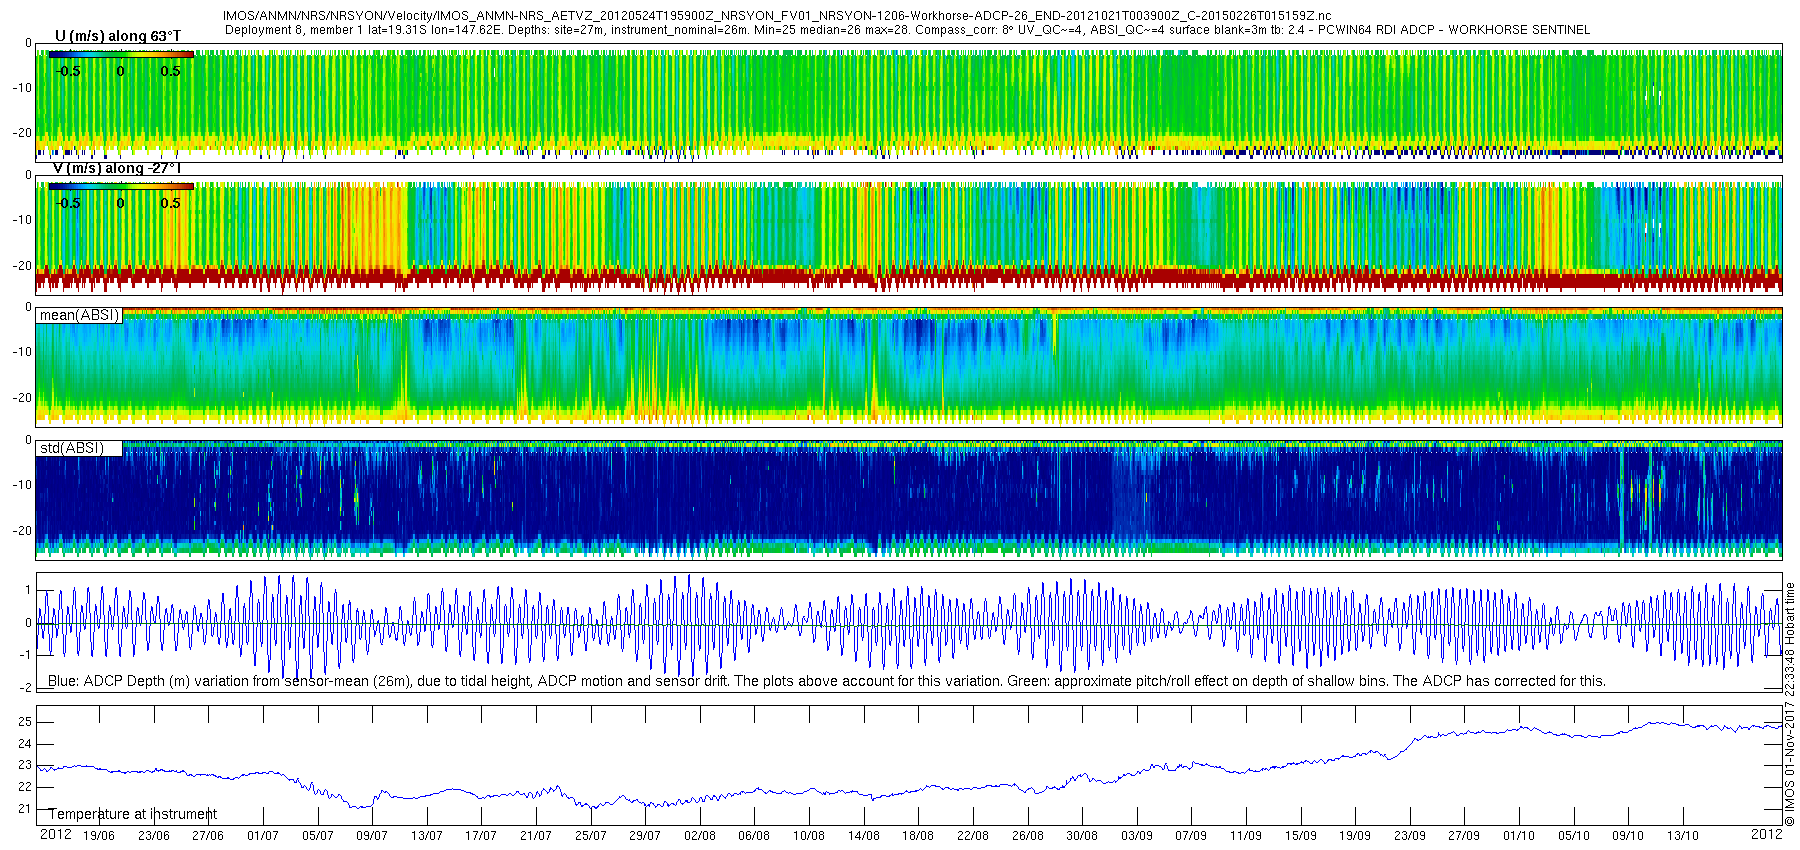Screen dimensions: 1800x850
Task: Click the 'Deployment 8, member 1' metadata line
Action: point(907,30)
